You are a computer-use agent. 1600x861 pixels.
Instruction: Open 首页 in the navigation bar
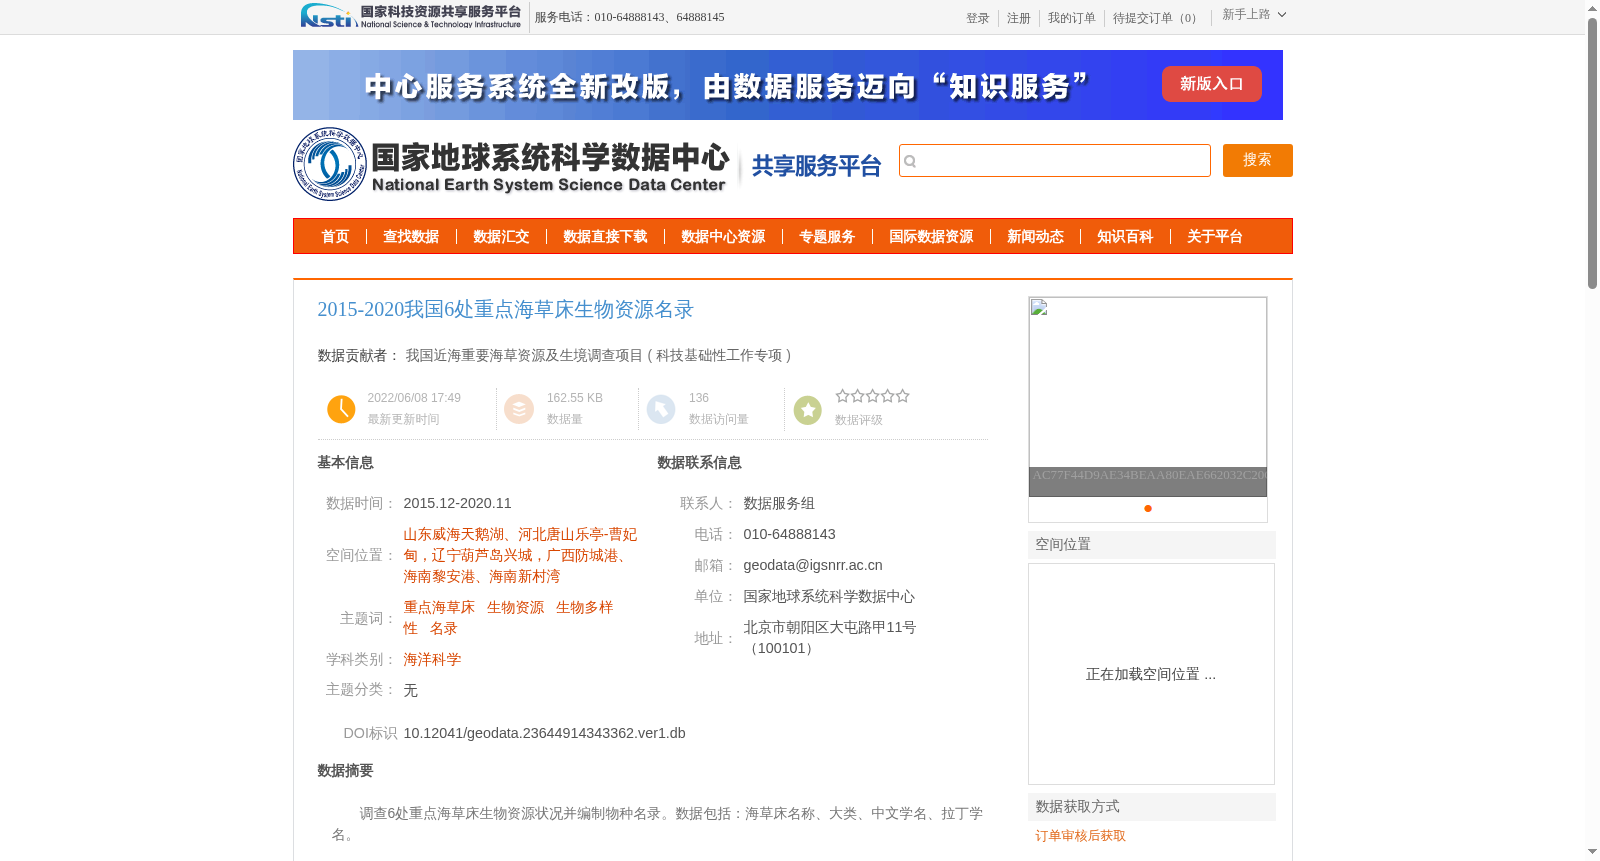tap(335, 237)
